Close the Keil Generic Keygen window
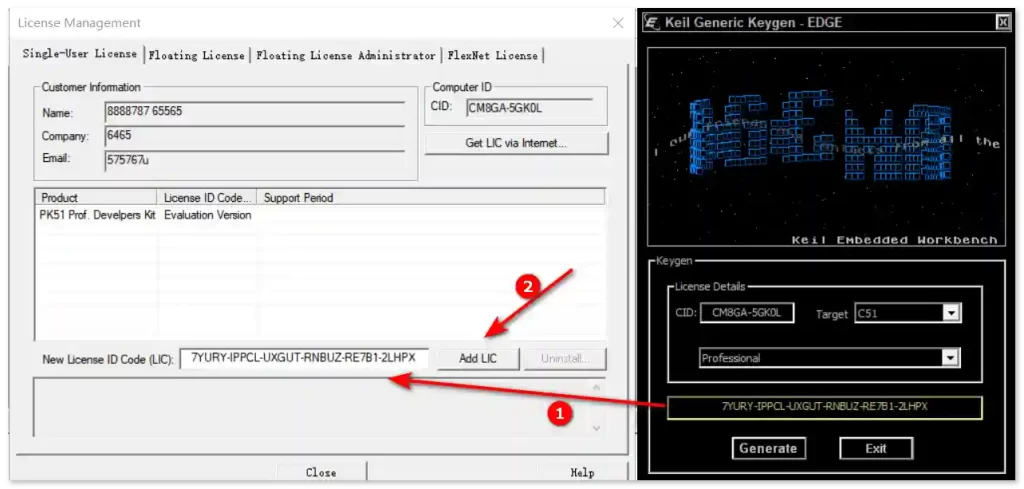 [1002, 22]
